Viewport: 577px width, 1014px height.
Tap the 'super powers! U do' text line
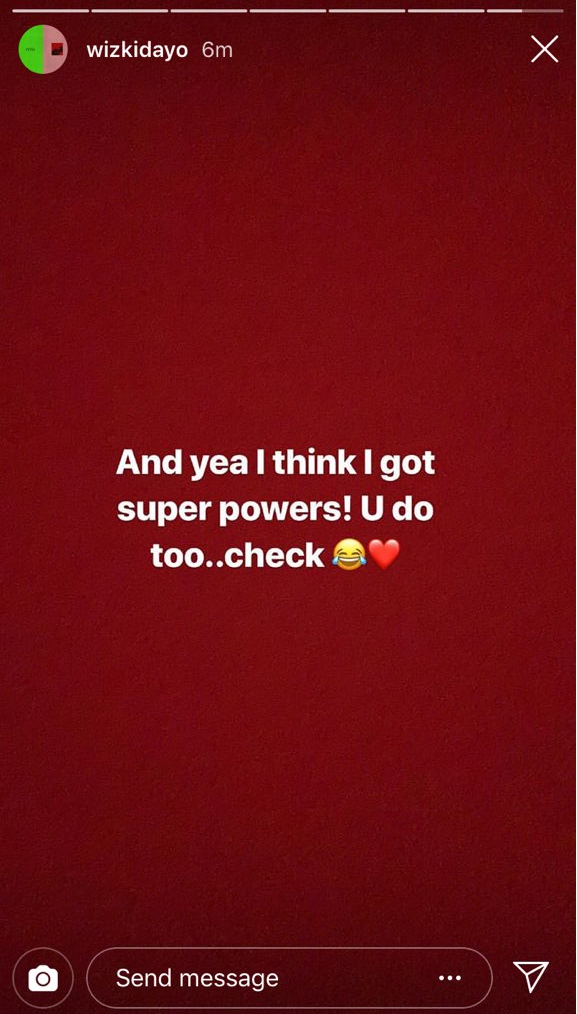(276, 510)
